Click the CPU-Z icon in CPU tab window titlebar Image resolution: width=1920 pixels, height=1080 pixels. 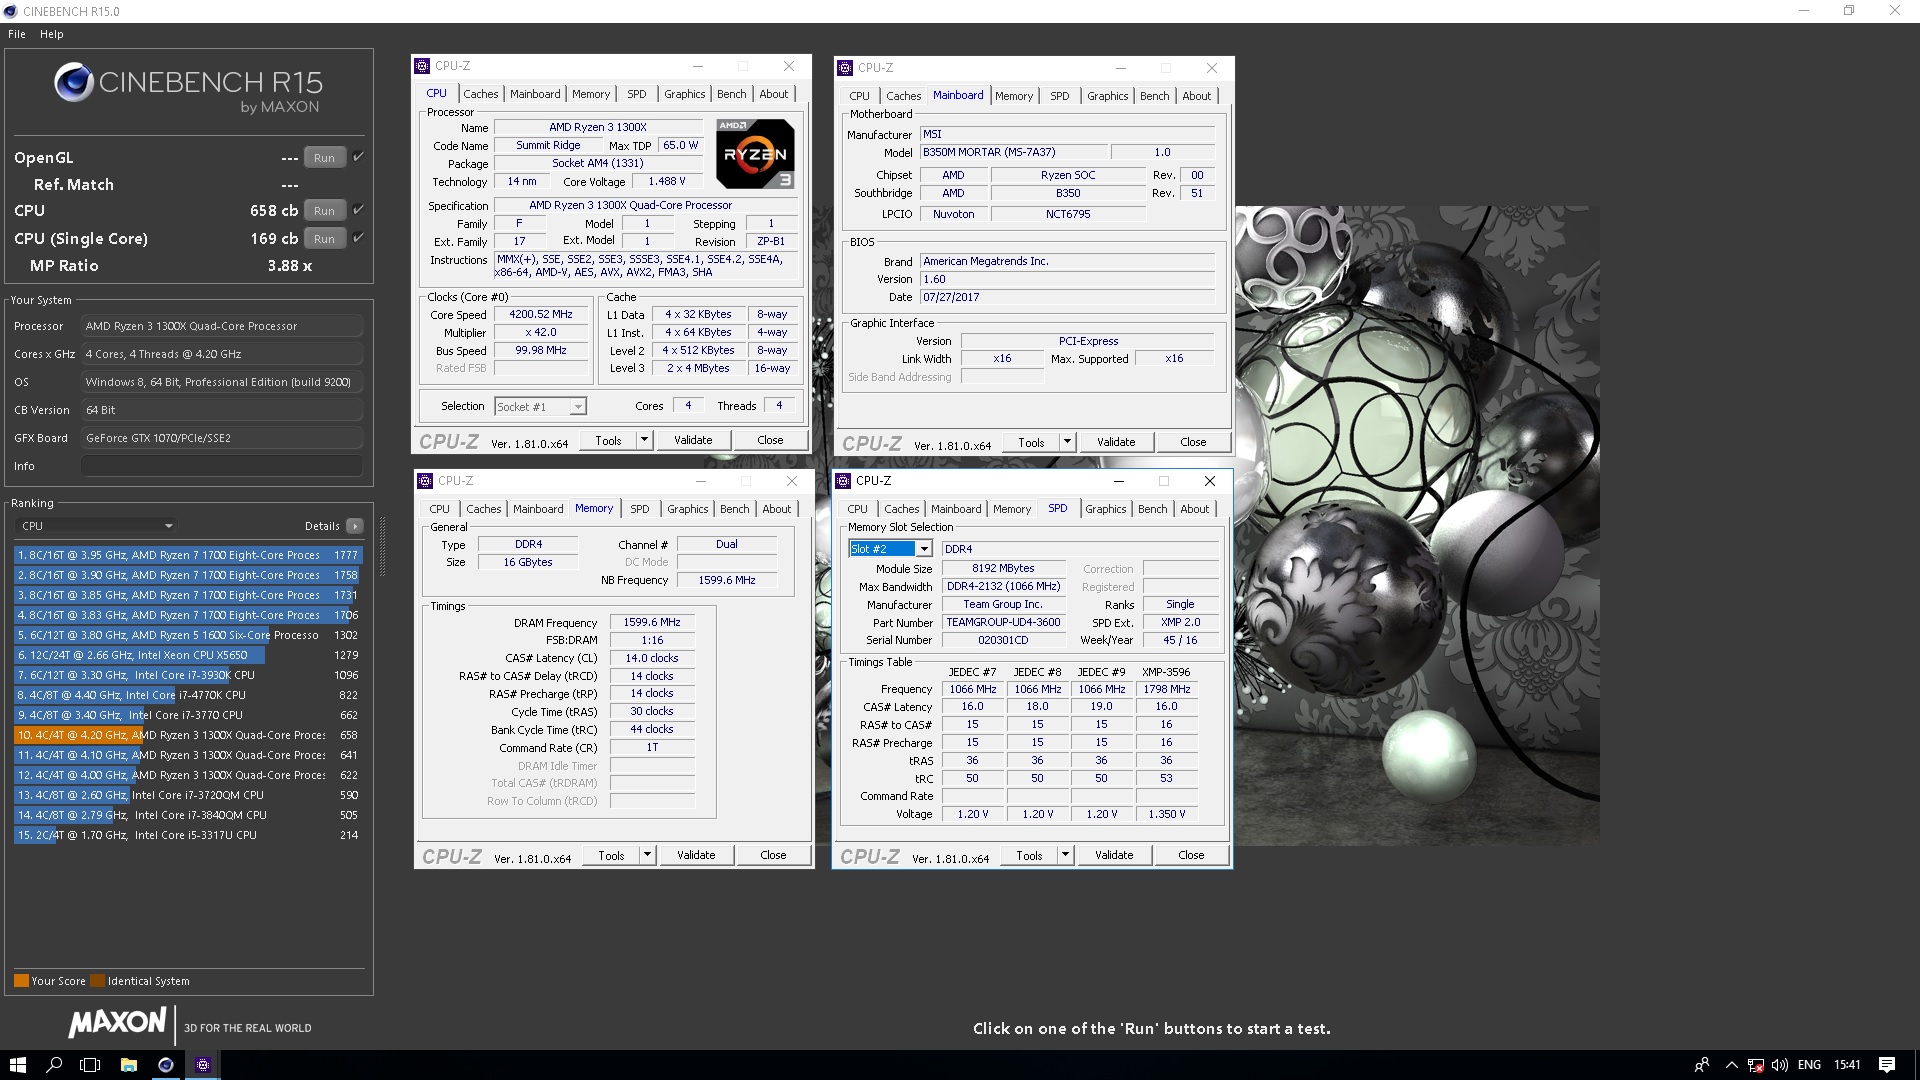pyautogui.click(x=423, y=66)
